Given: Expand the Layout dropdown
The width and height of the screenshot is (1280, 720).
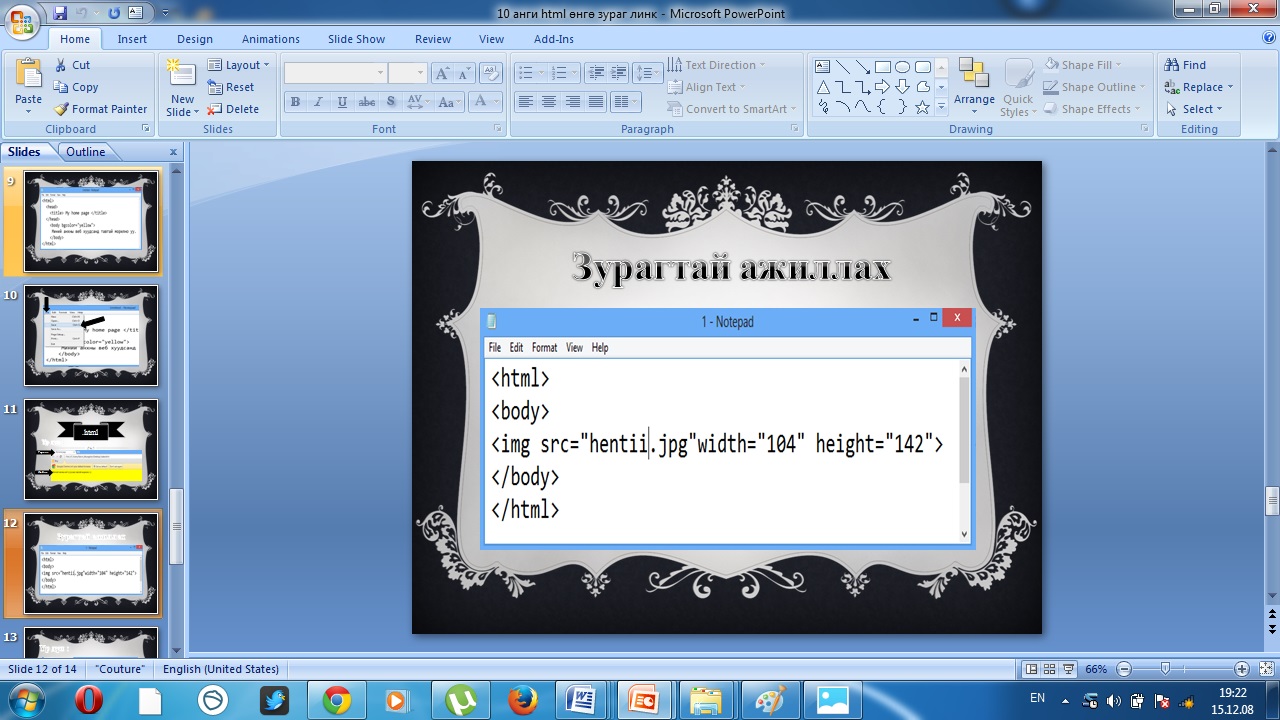Looking at the screenshot, I should pos(240,65).
